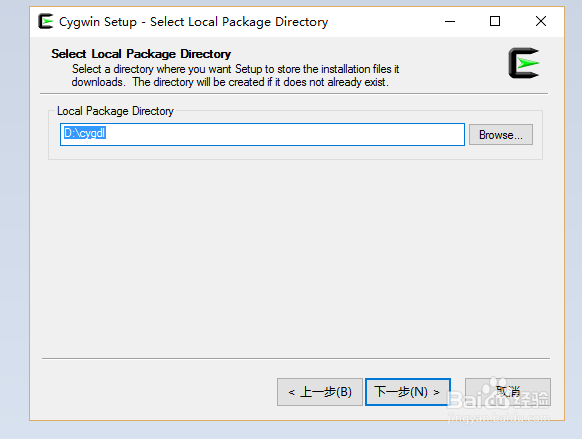Image resolution: width=582 pixels, height=439 pixels.
Task: Click the highlighted D:\cygdl path text
Action: tap(85, 133)
